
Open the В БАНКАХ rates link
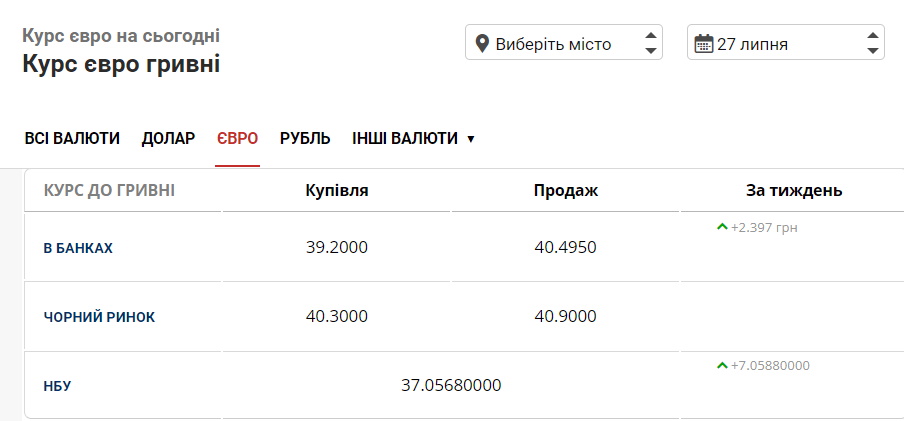point(78,248)
